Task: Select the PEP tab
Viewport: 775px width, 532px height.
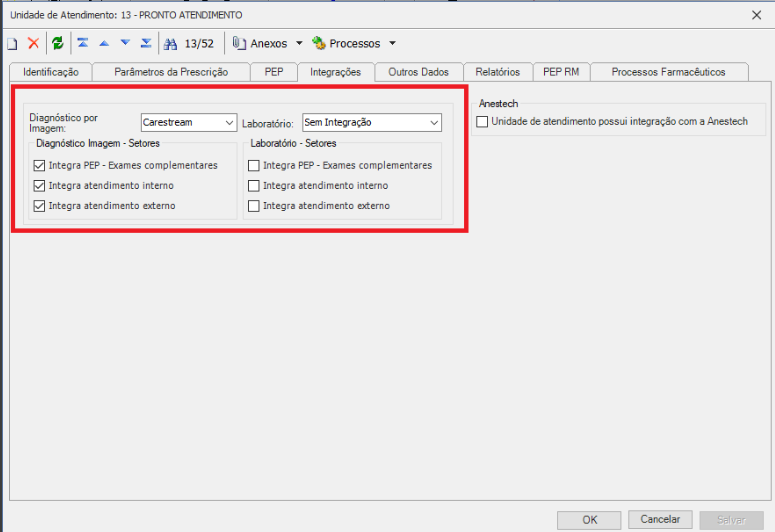Action: [x=273, y=72]
